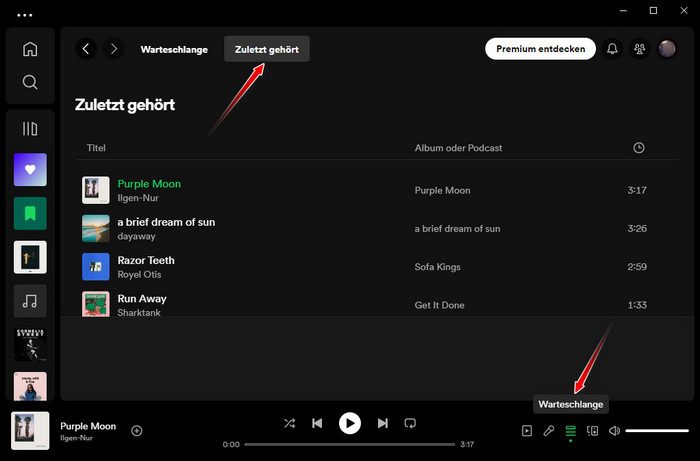Open Razor Teeth track
The image size is (700, 461).
click(x=146, y=260)
